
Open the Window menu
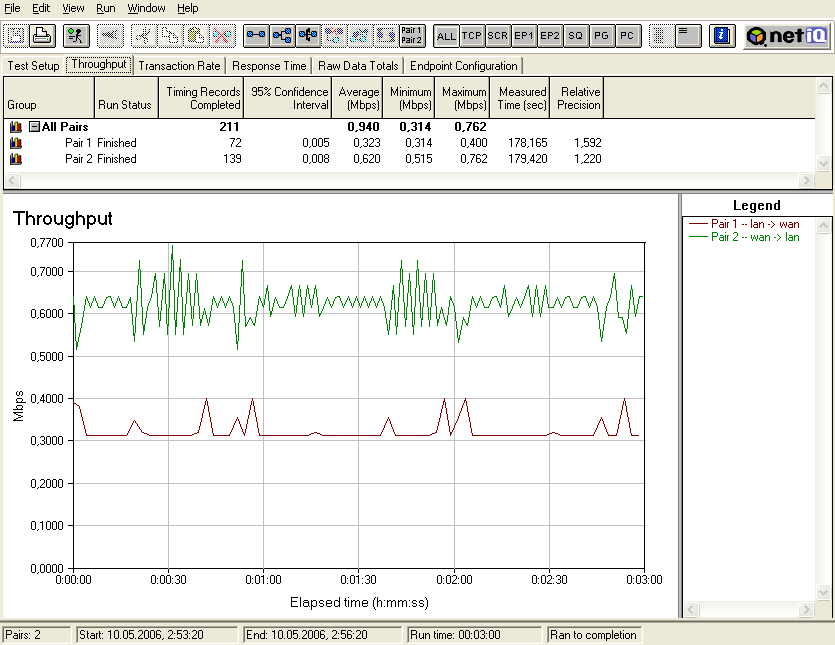pos(146,8)
